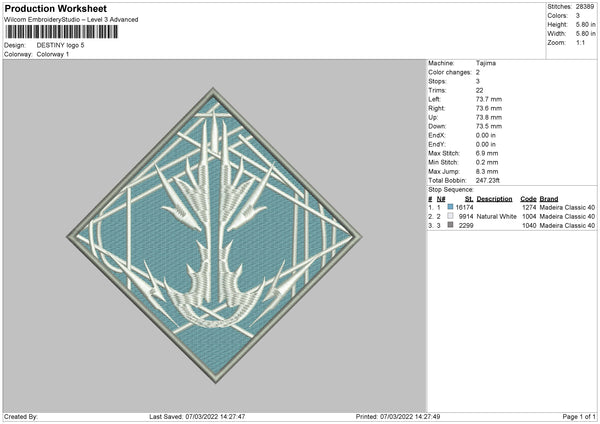Click the 'Stop Sequence:' heading

[451, 190]
